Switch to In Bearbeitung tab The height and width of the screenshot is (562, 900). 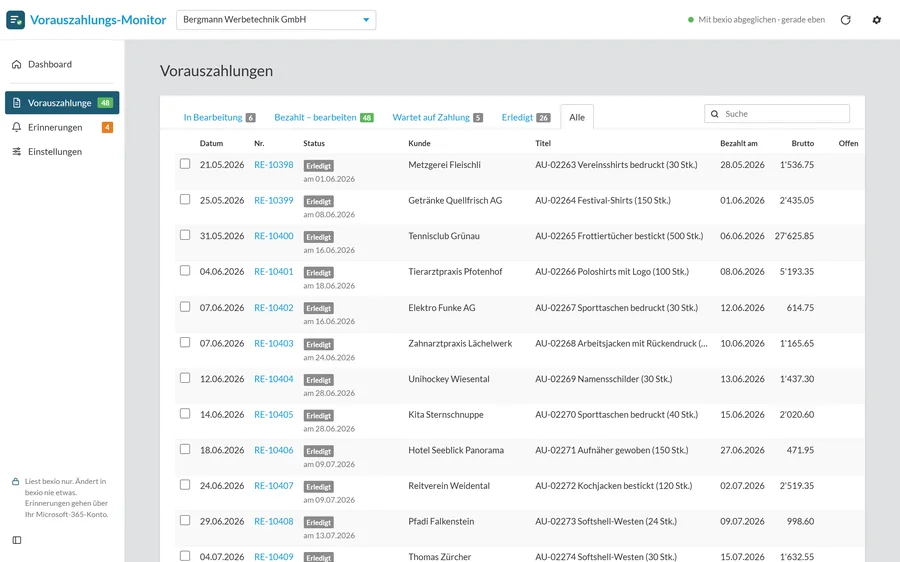click(x=219, y=117)
